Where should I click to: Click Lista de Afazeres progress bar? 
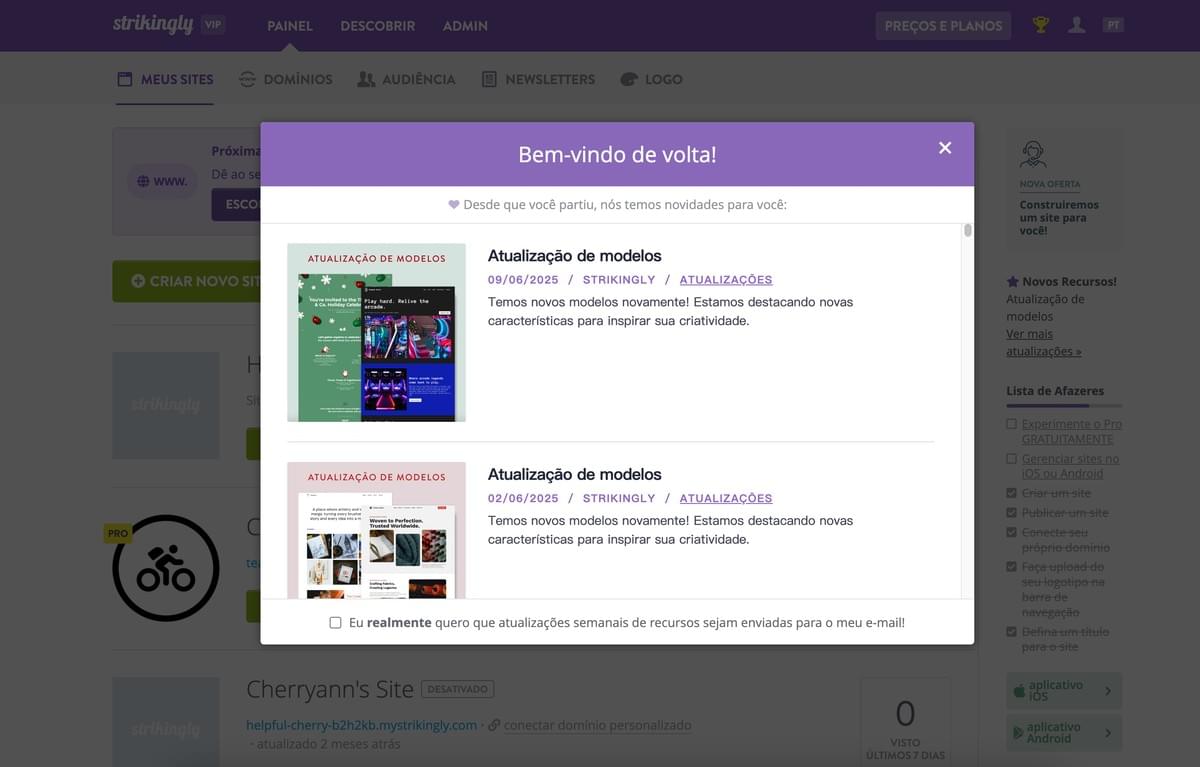(x=1064, y=406)
